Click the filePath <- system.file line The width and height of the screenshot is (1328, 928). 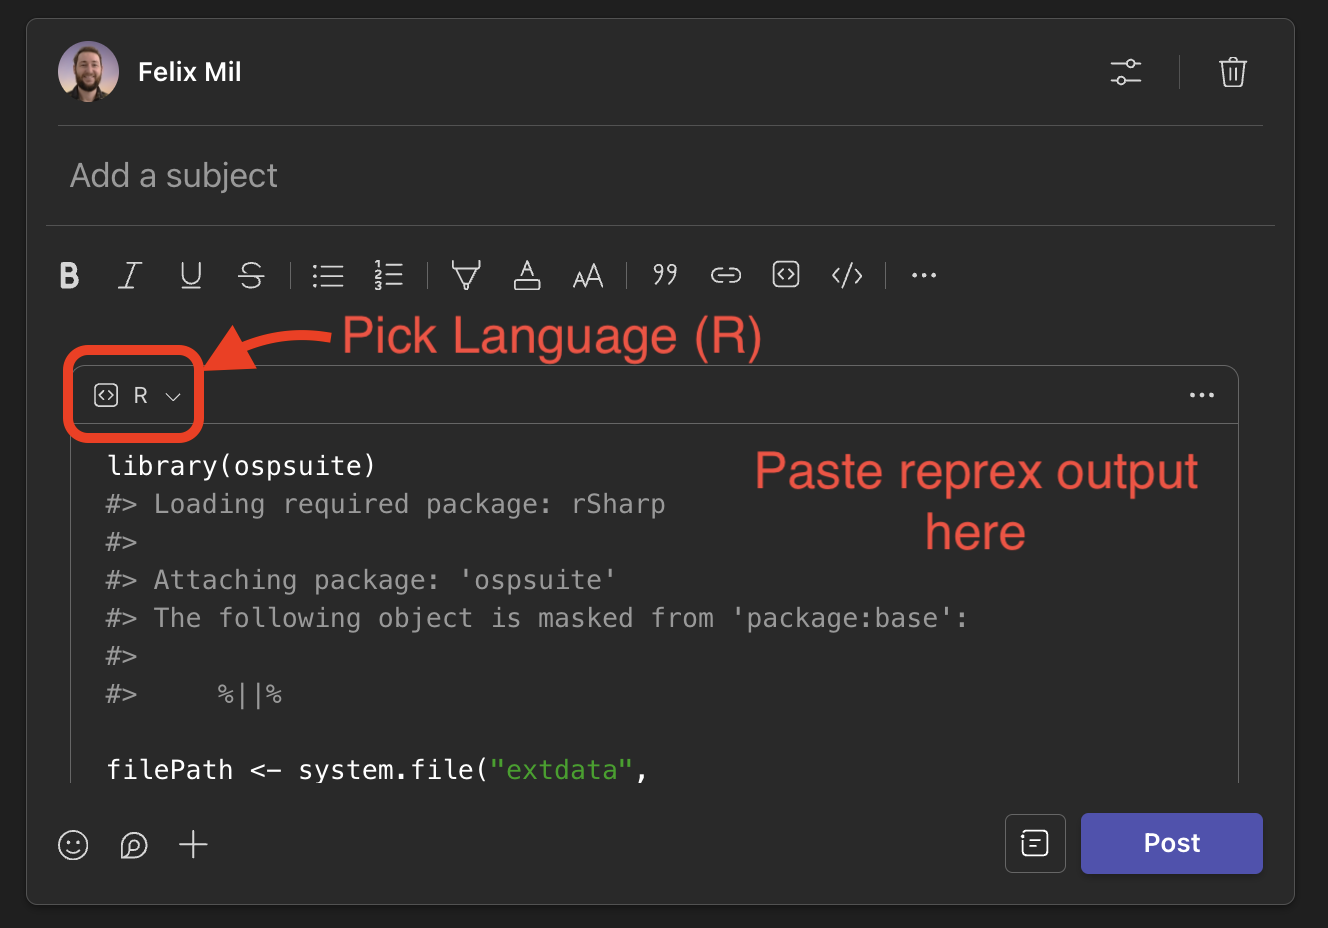[377, 770]
